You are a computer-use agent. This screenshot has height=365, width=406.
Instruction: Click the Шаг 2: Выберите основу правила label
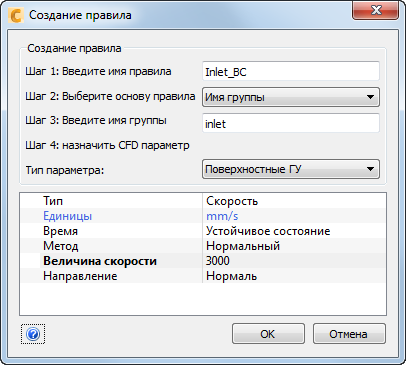coord(110,96)
